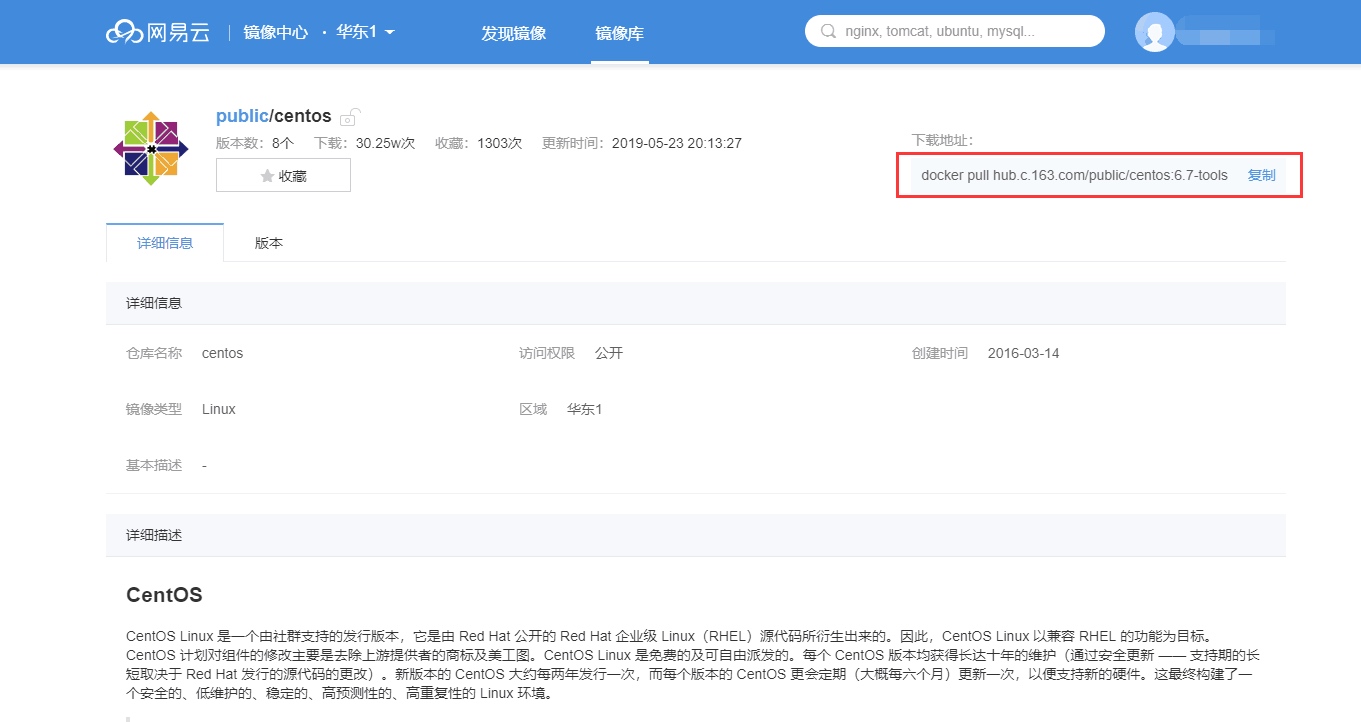The image size is (1361, 722).
Task: Copy the docker pull address with 复制
Action: pos(1262,175)
